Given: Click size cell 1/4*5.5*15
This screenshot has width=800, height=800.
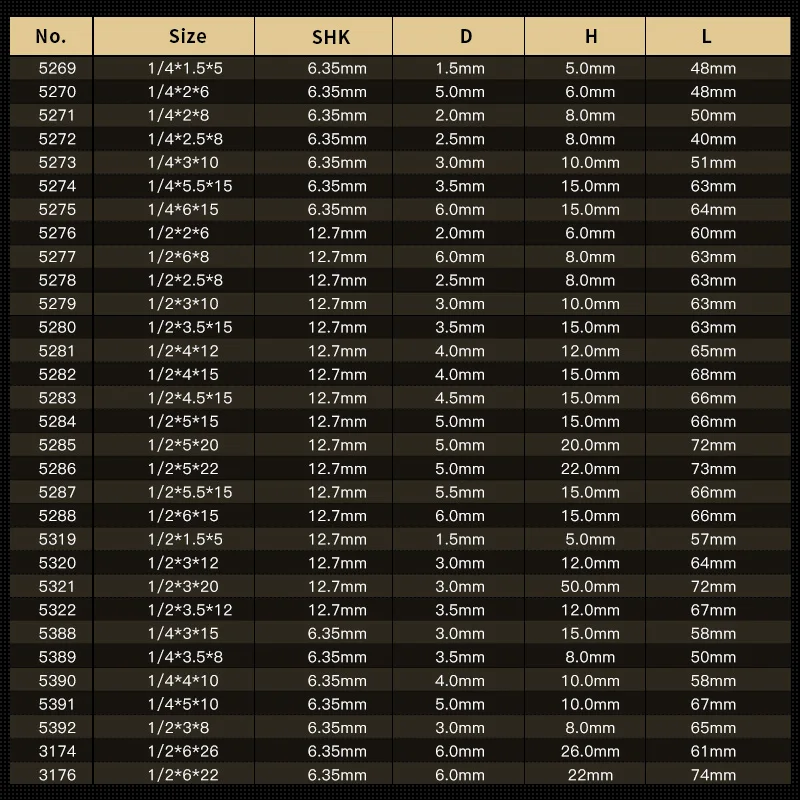Looking at the screenshot, I should (x=190, y=186).
